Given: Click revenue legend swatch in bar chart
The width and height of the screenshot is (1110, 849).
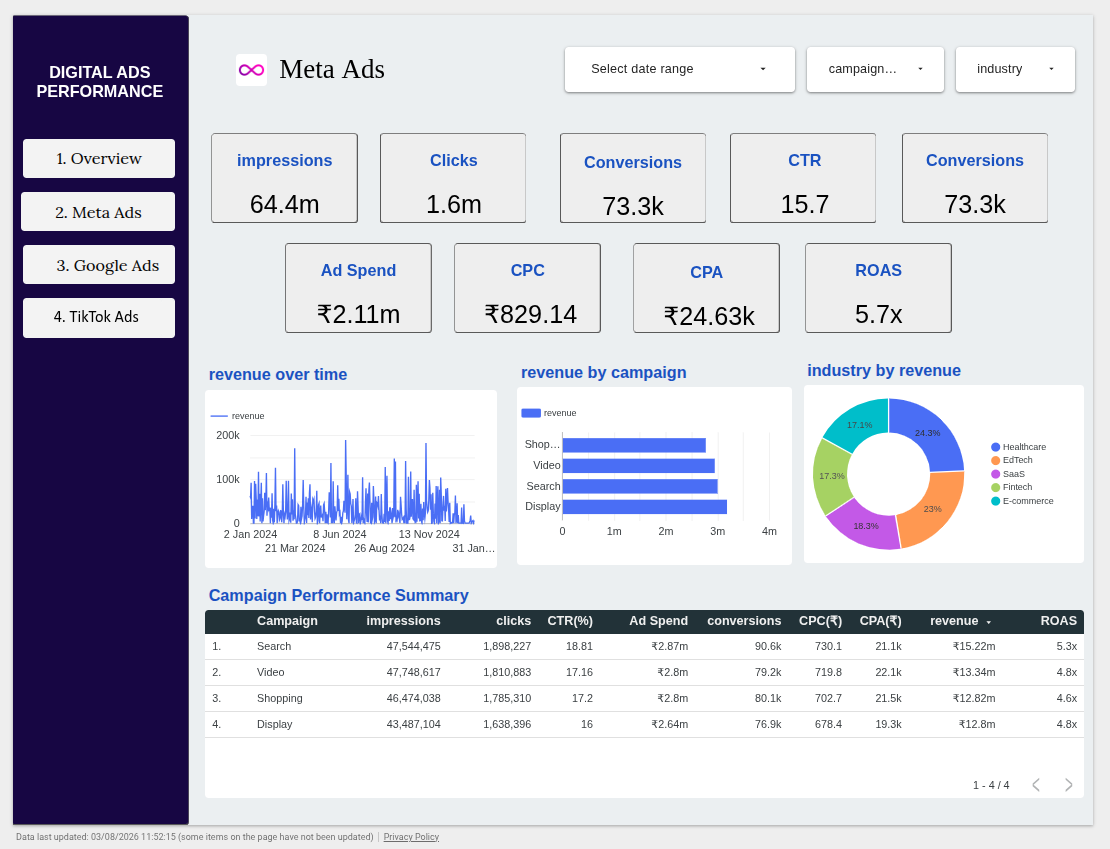Looking at the screenshot, I should point(531,413).
